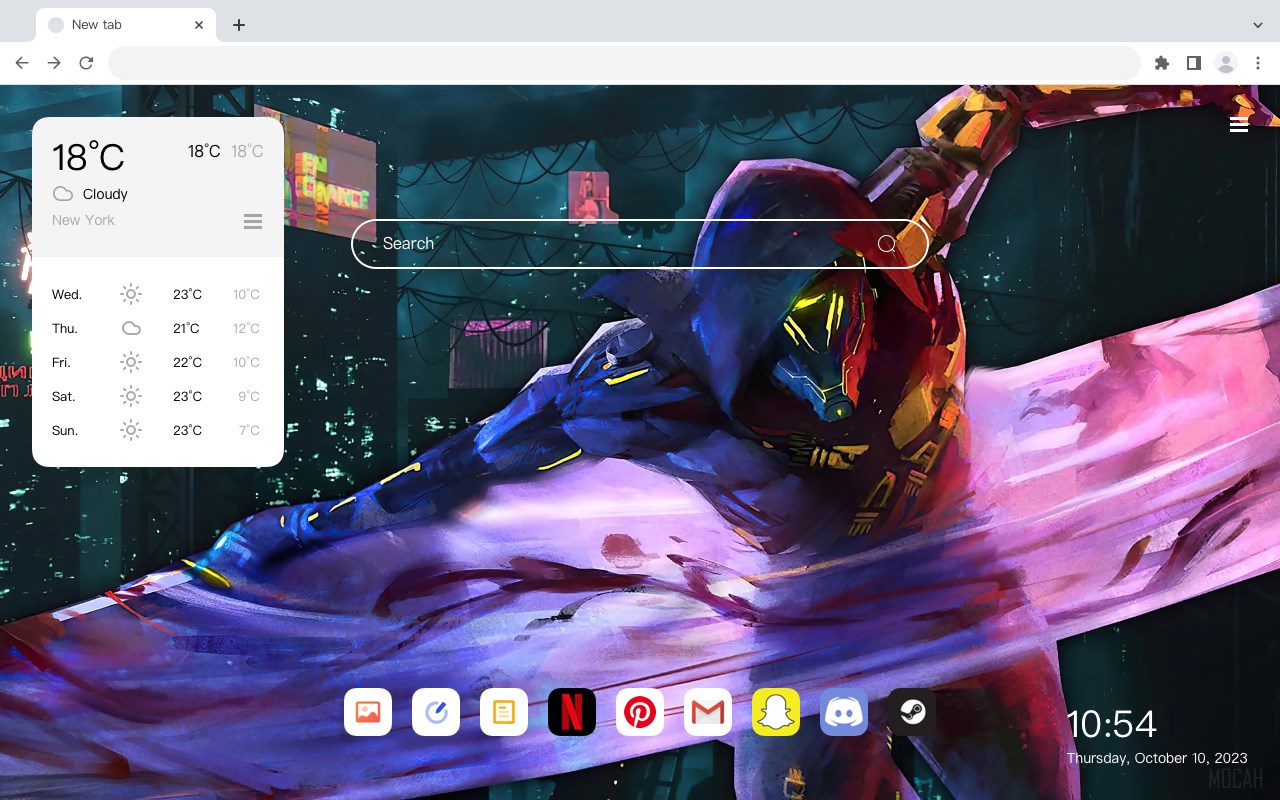Image resolution: width=1280 pixels, height=800 pixels.
Task: Select the Sat. forecast row label
Action: point(64,396)
